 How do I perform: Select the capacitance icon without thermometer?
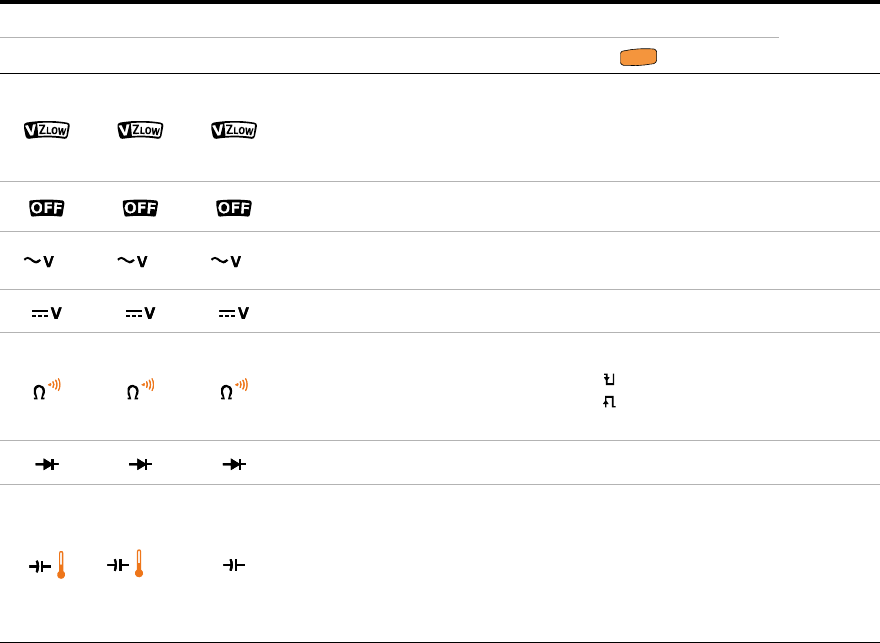[234, 566]
